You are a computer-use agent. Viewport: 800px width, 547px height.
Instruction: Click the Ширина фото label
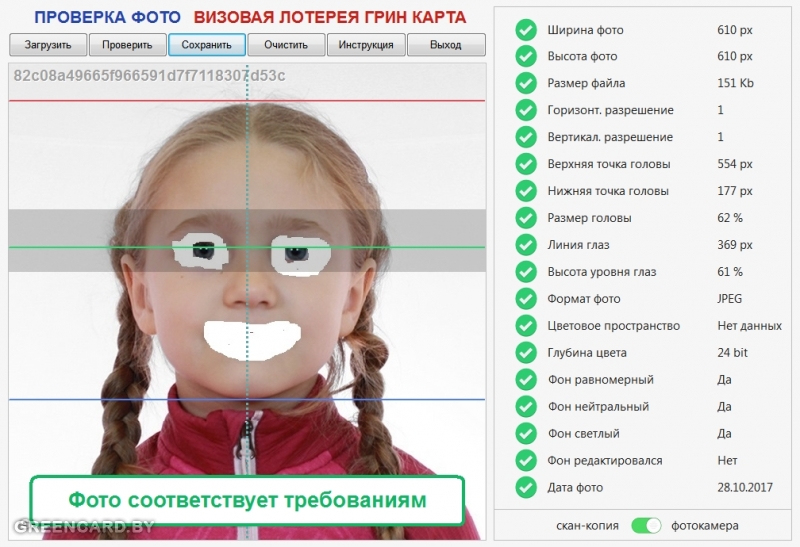coord(585,30)
